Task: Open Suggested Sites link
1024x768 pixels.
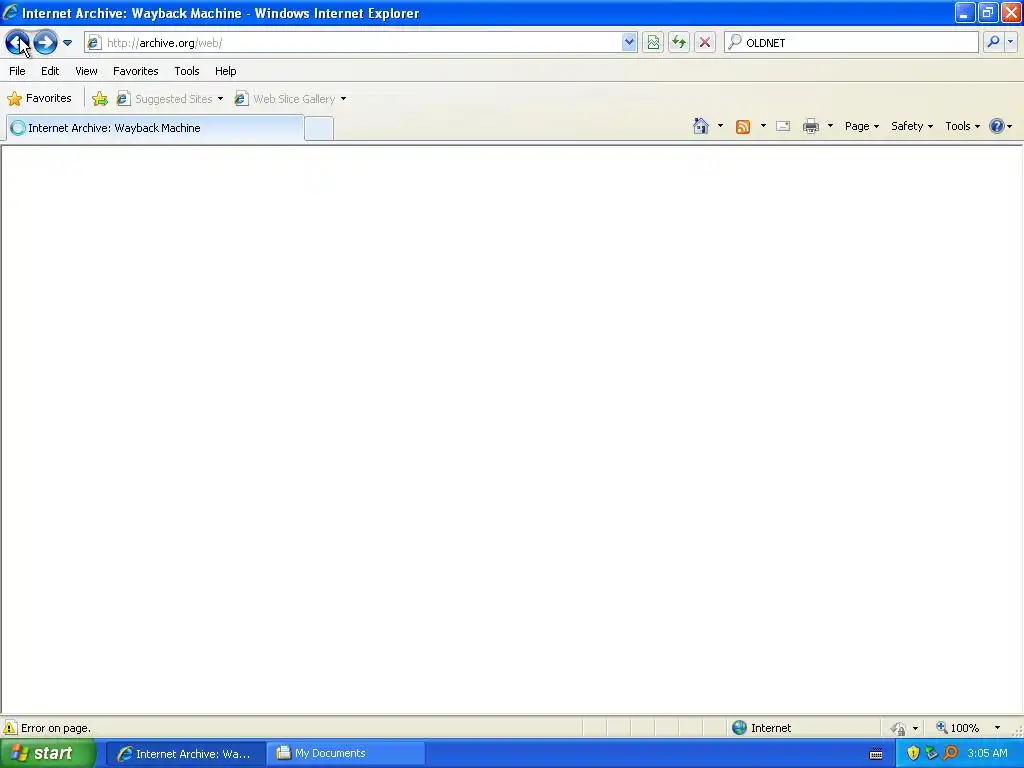Action: coord(166,99)
